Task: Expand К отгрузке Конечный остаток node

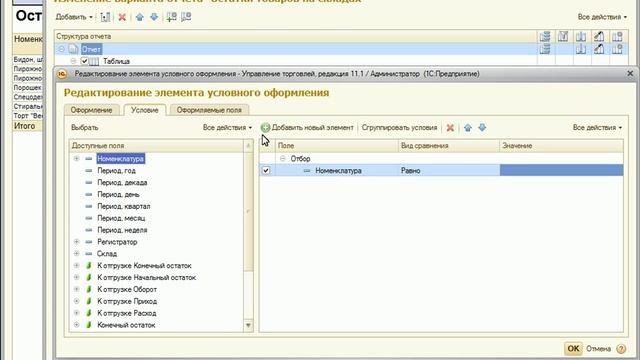Action: tap(76, 266)
